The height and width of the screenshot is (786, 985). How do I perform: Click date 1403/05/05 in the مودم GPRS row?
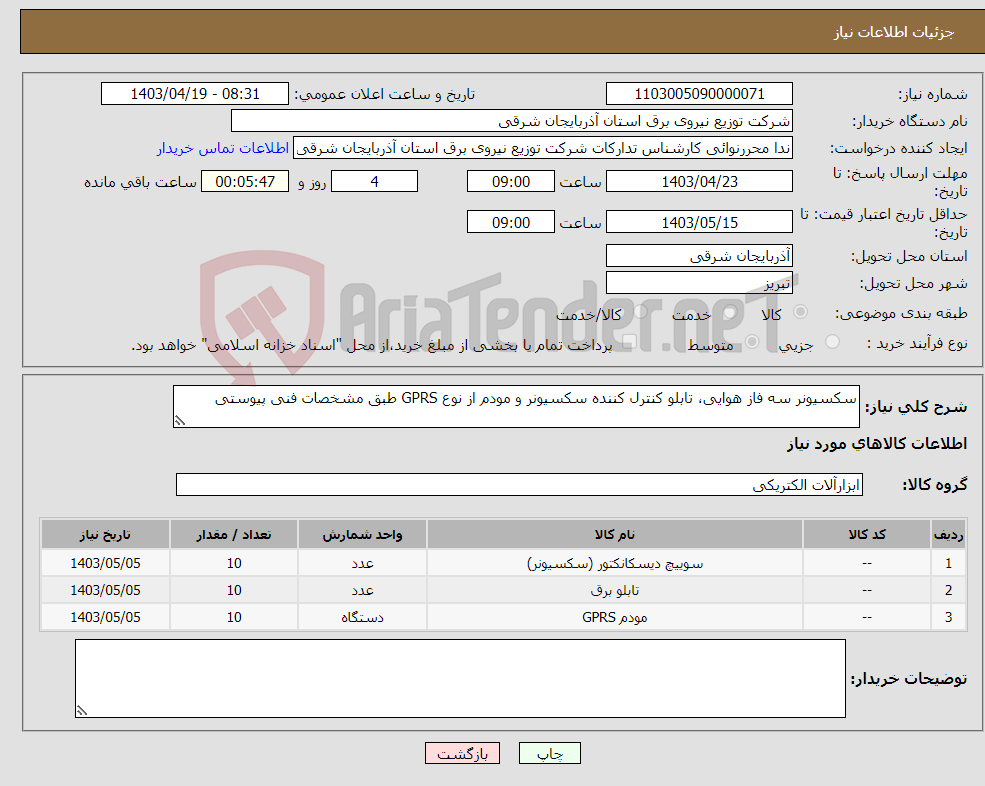tap(106, 618)
